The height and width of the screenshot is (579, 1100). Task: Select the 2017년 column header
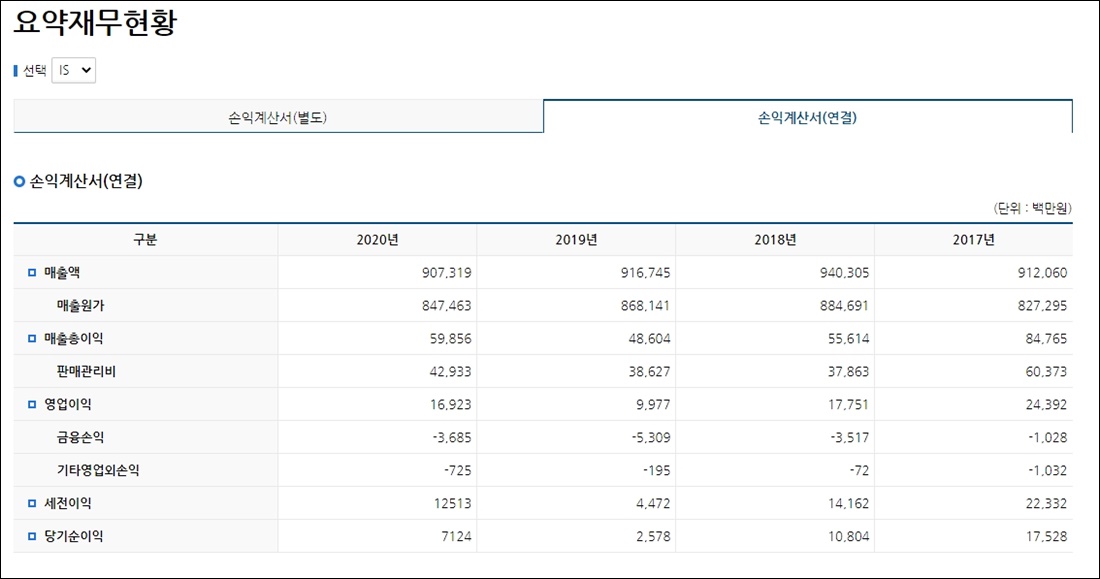(974, 240)
